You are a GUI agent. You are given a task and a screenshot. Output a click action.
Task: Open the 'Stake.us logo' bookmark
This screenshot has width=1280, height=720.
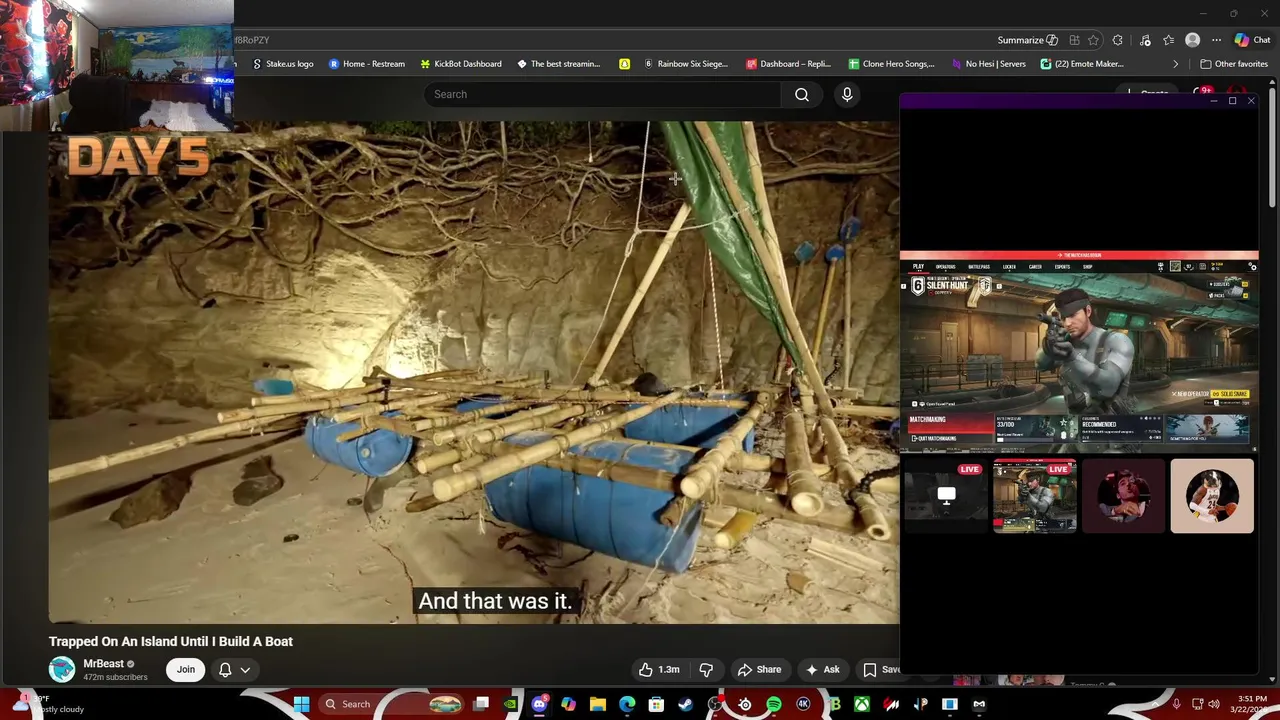click(283, 64)
